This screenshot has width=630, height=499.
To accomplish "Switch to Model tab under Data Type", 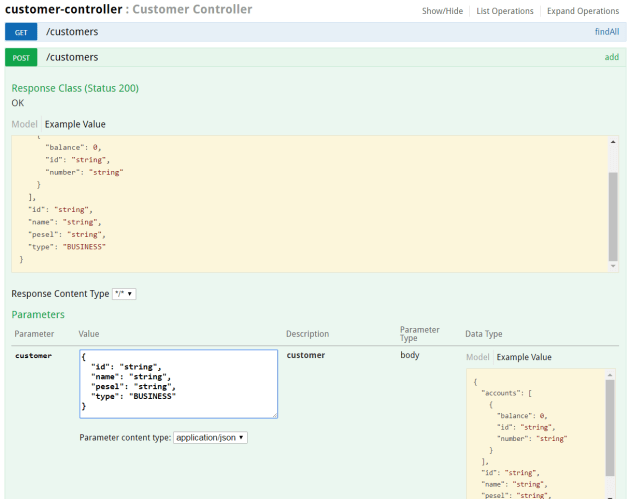I will [478, 357].
